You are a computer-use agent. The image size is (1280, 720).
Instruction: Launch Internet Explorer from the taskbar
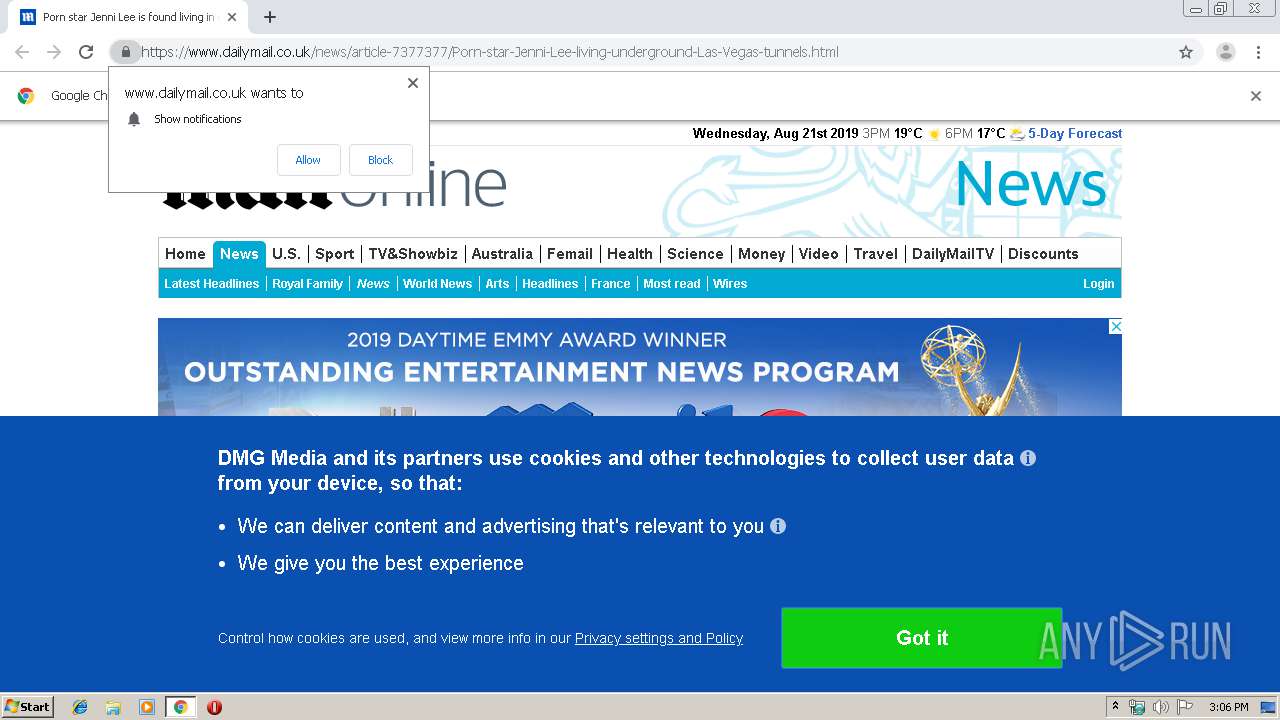(80, 707)
